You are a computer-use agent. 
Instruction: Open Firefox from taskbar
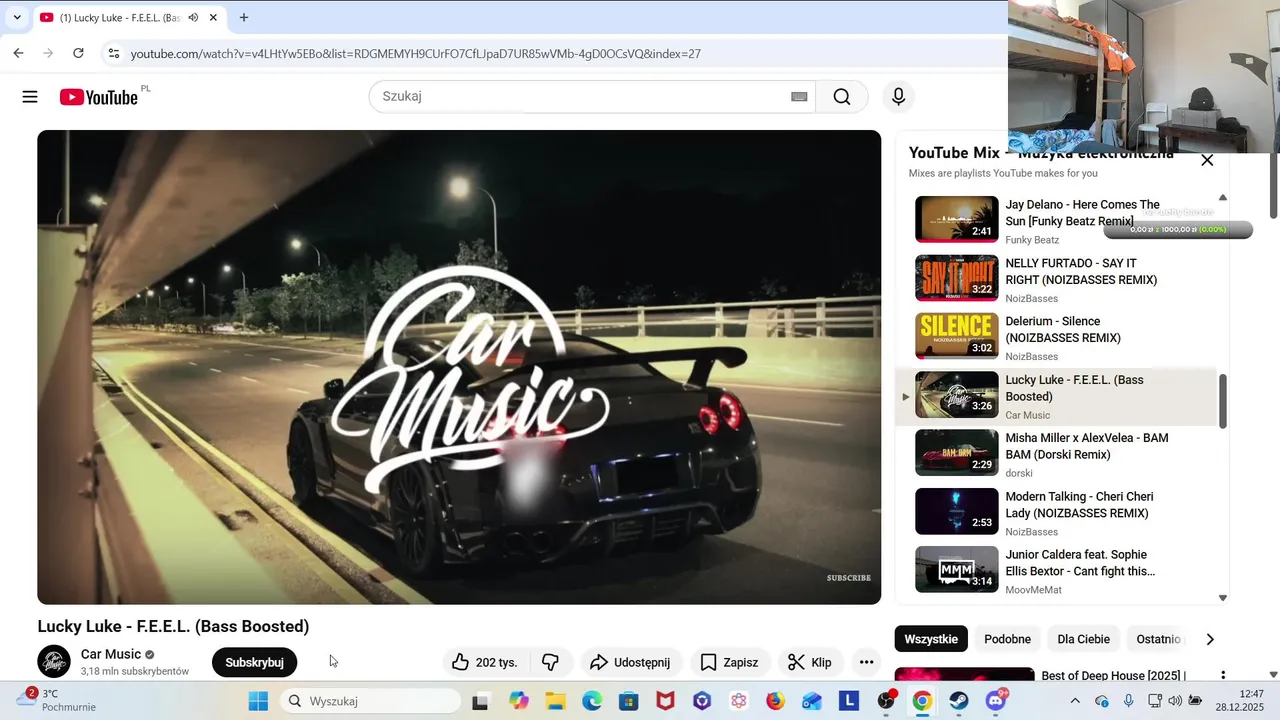click(x=775, y=701)
